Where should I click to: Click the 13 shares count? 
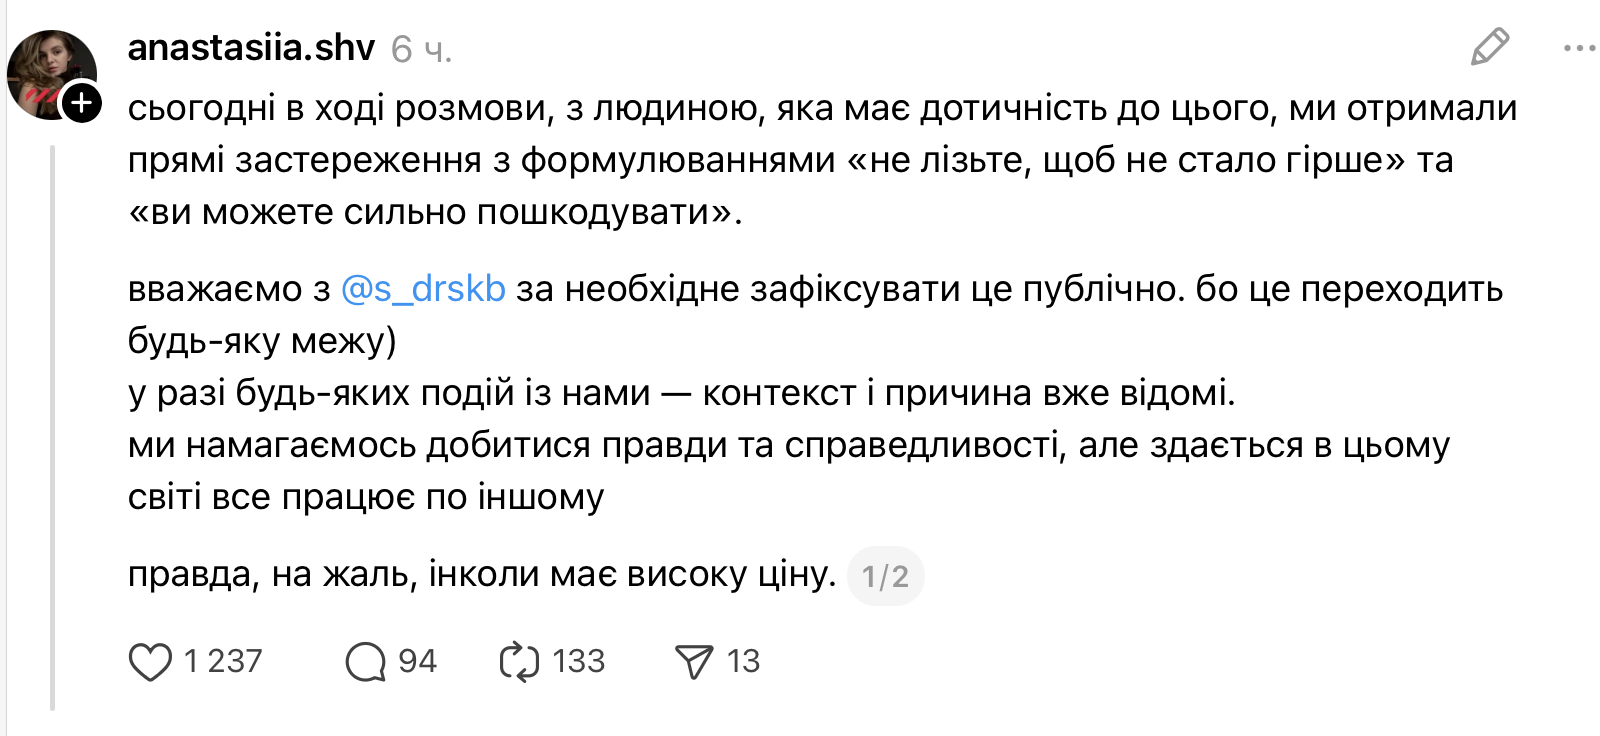pyautogui.click(x=743, y=662)
